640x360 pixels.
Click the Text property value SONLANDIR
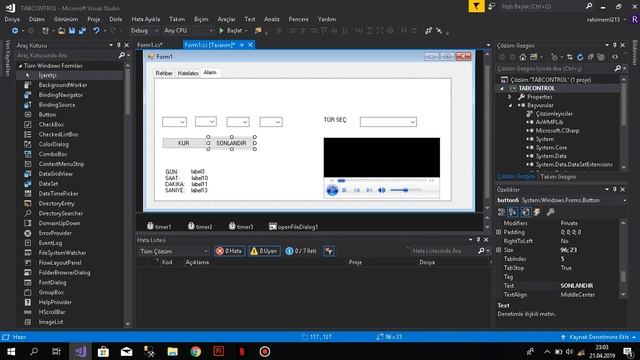pyautogui.click(x=577, y=286)
